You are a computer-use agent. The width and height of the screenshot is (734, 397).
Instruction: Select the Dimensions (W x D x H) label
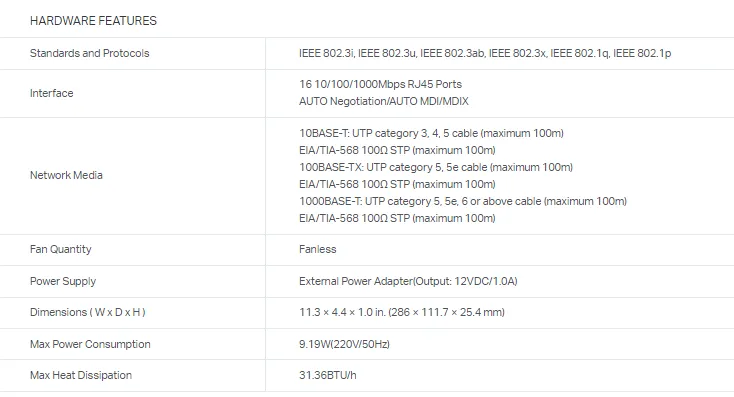coord(88,312)
